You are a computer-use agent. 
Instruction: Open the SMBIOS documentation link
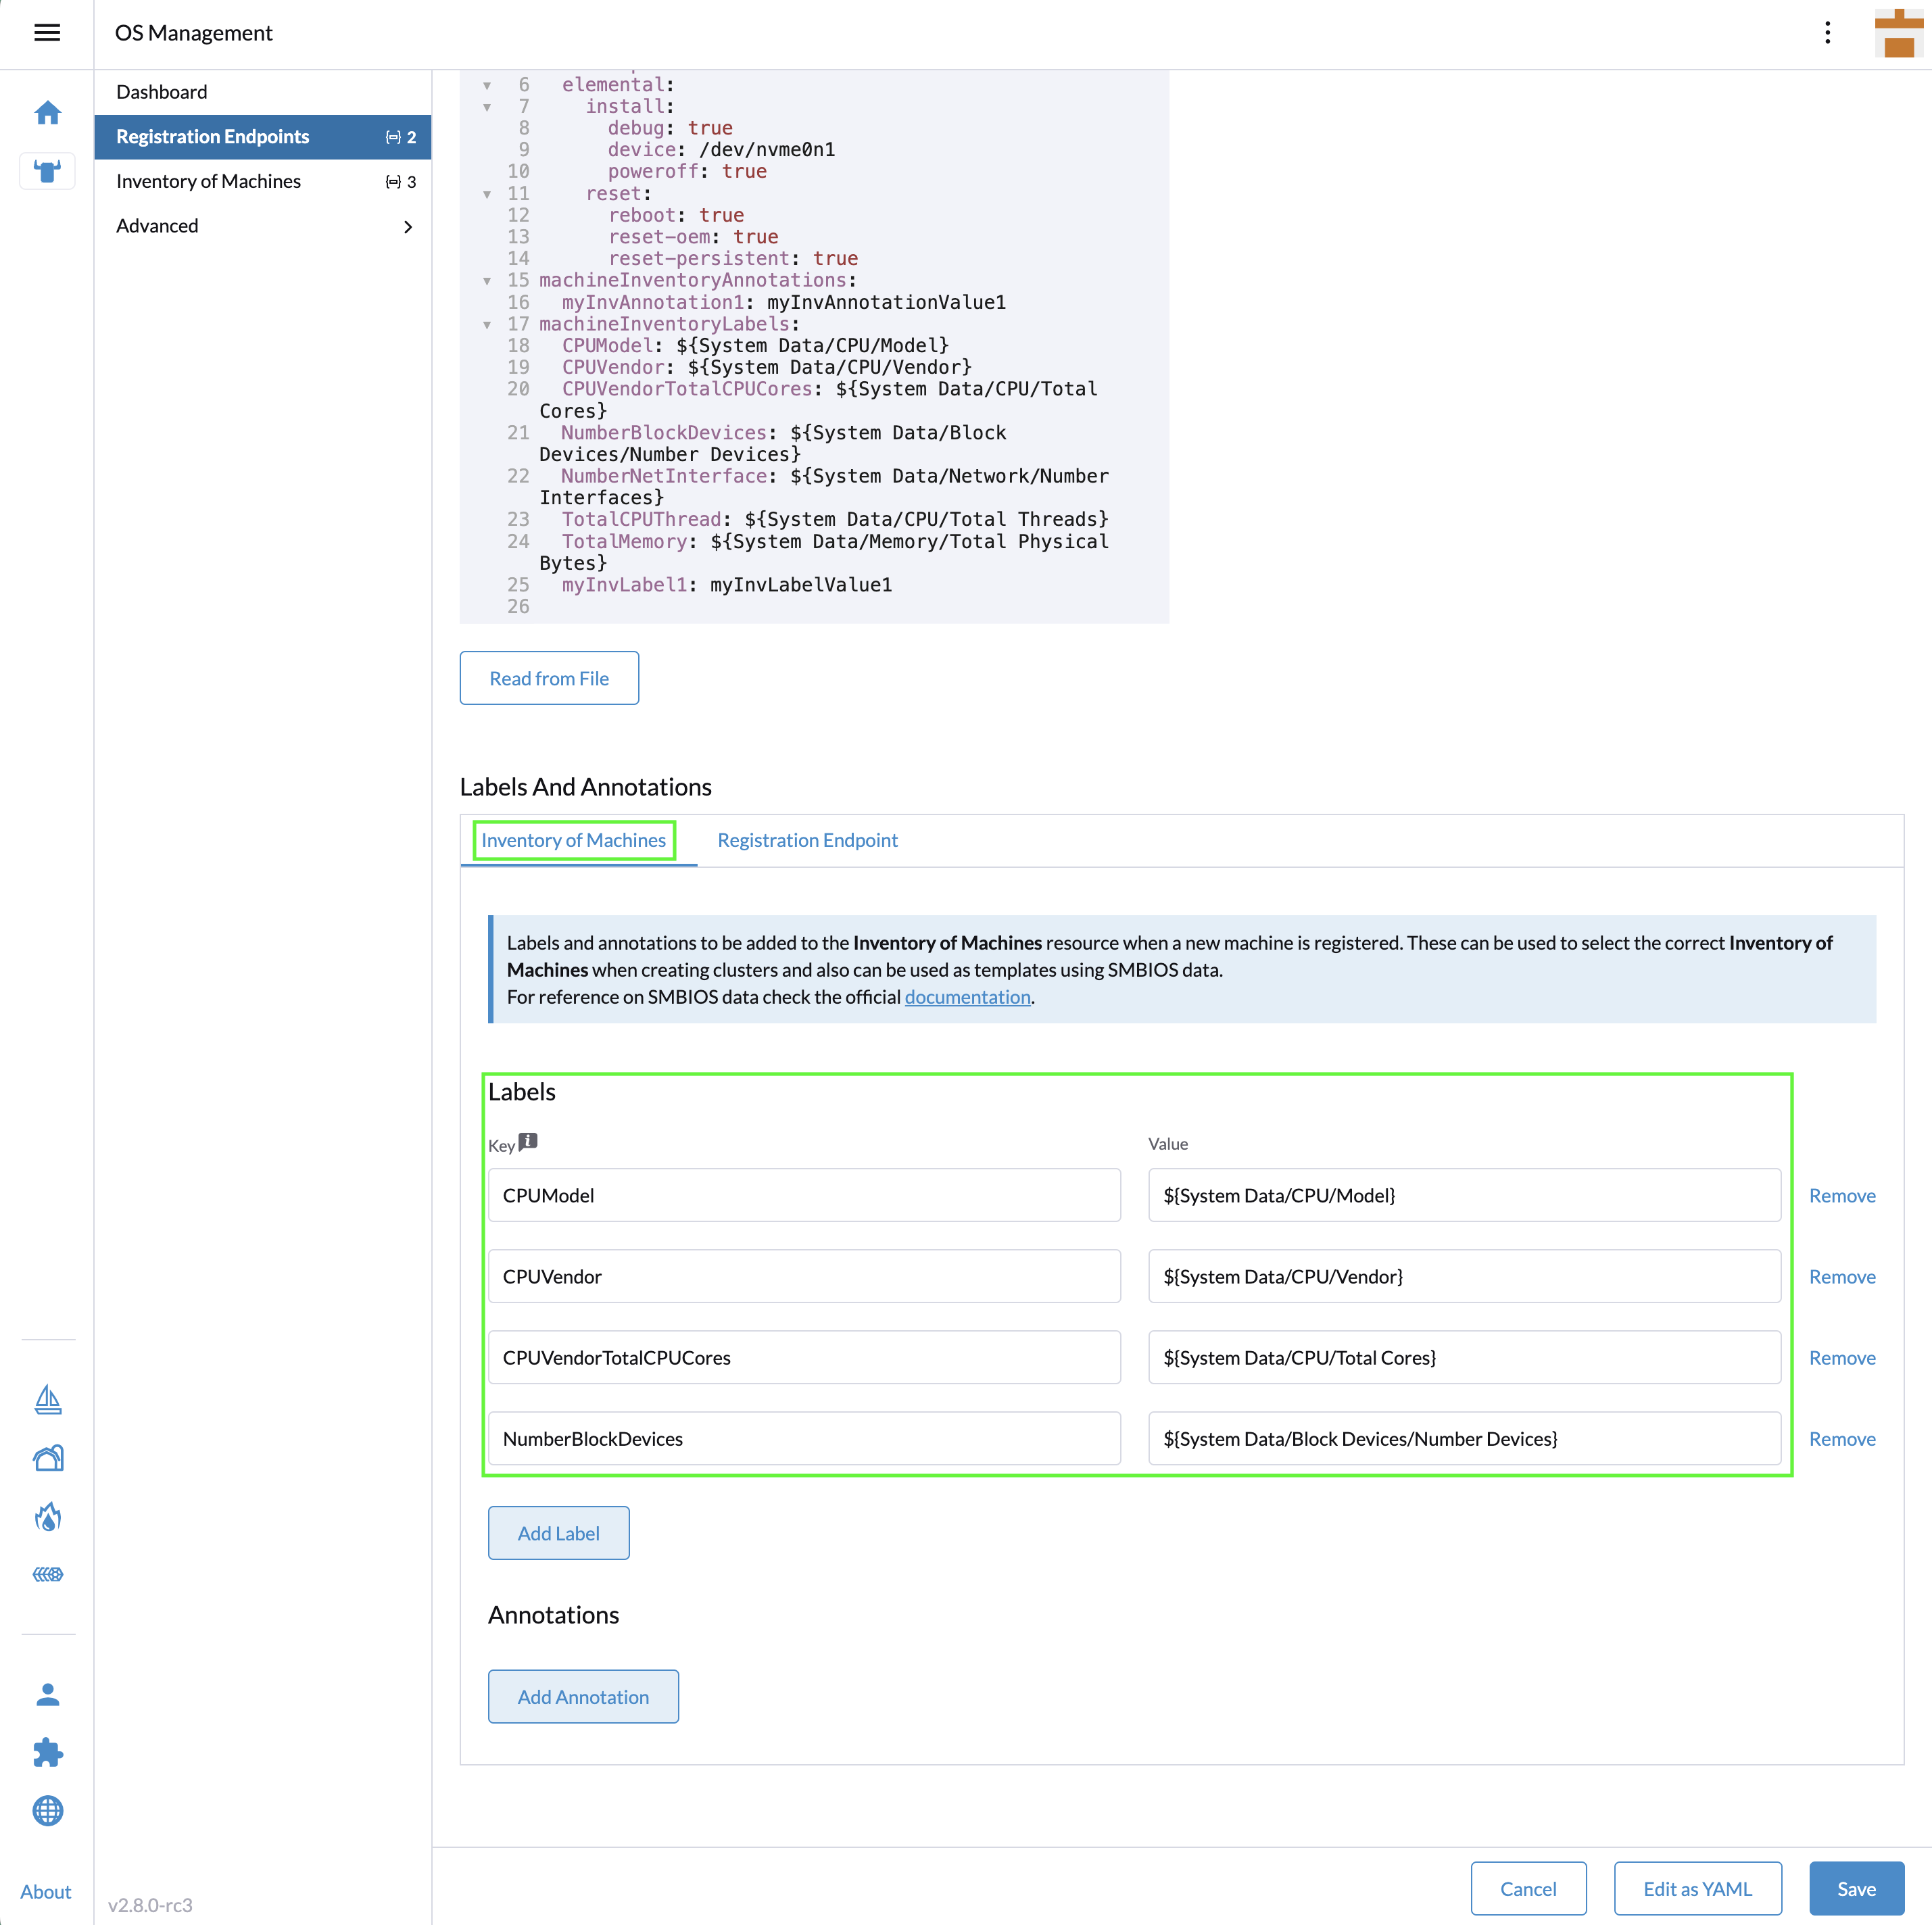(x=967, y=997)
